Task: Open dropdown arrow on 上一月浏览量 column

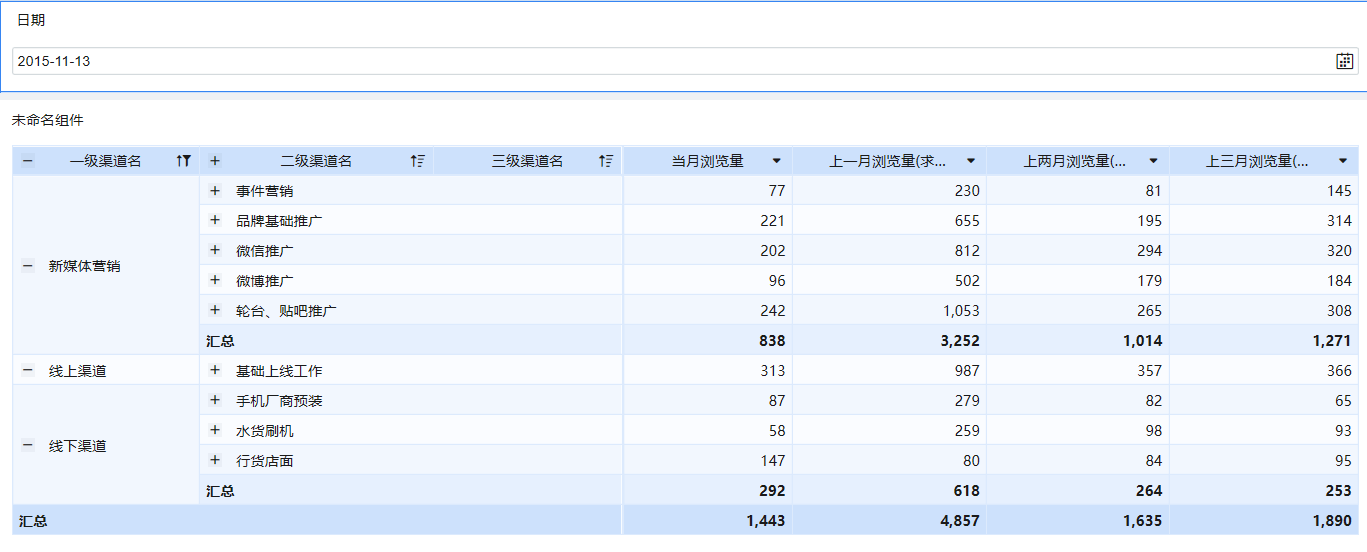Action: click(x=970, y=161)
